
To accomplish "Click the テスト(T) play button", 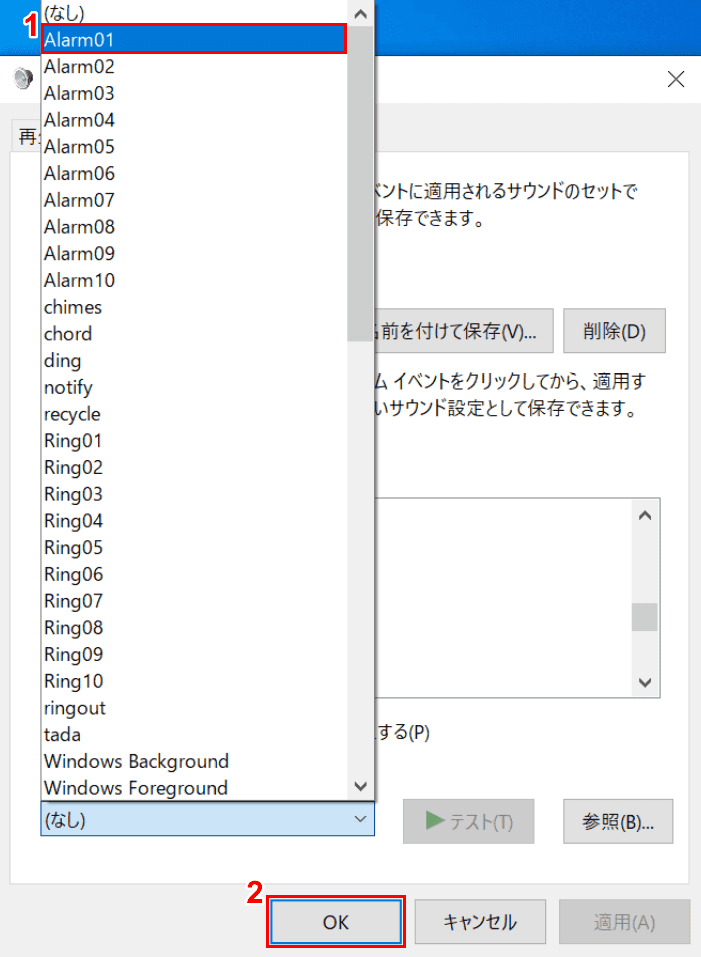I will point(469,822).
